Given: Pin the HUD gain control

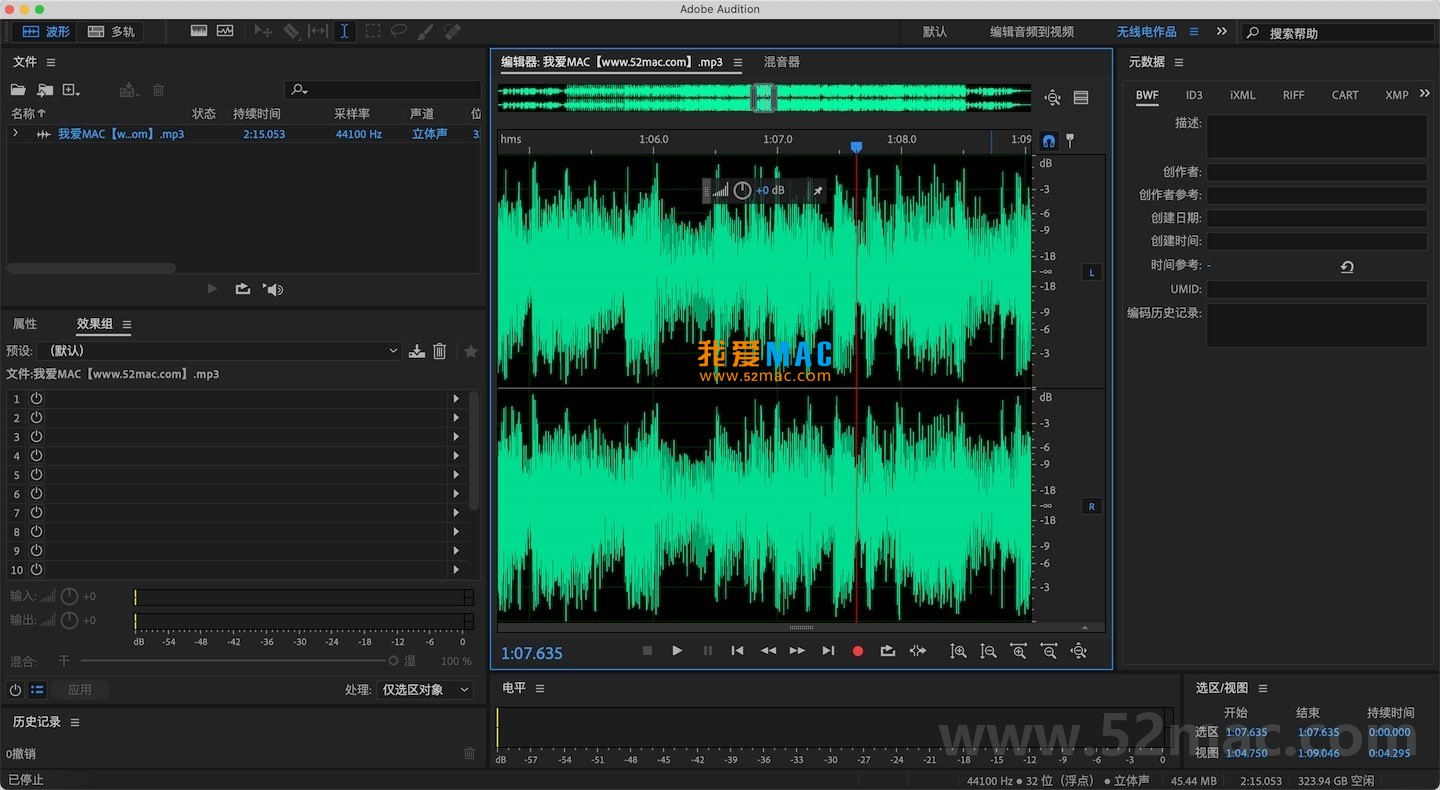Looking at the screenshot, I should (x=817, y=190).
